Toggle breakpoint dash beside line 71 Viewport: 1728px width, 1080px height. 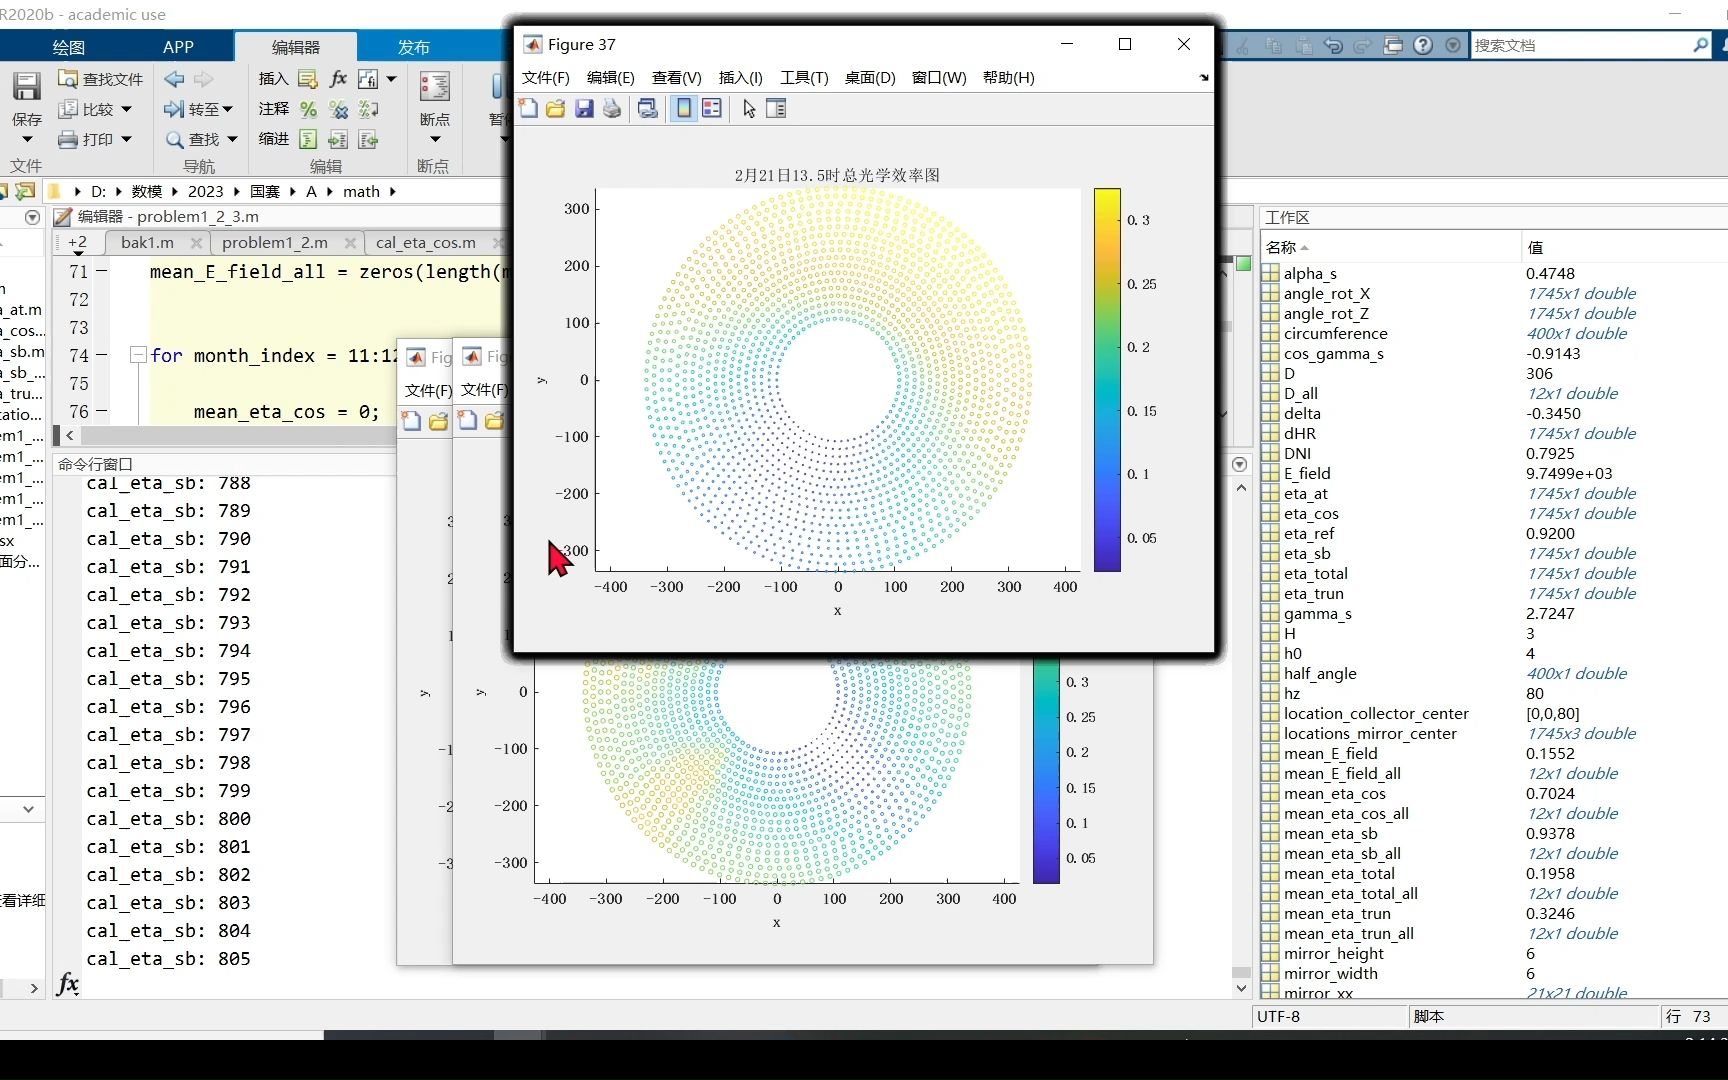(101, 272)
